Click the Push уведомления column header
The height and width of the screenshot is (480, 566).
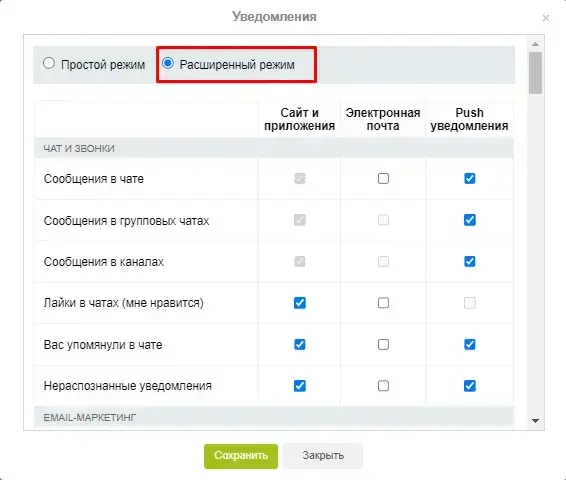pyautogui.click(x=469, y=119)
